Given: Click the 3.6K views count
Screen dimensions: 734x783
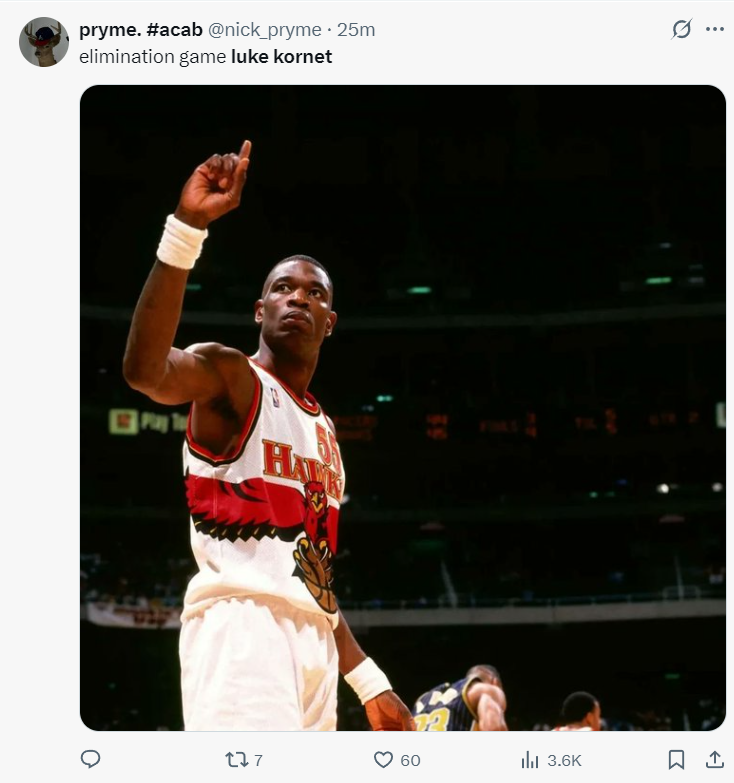Looking at the screenshot, I should click(x=564, y=760).
